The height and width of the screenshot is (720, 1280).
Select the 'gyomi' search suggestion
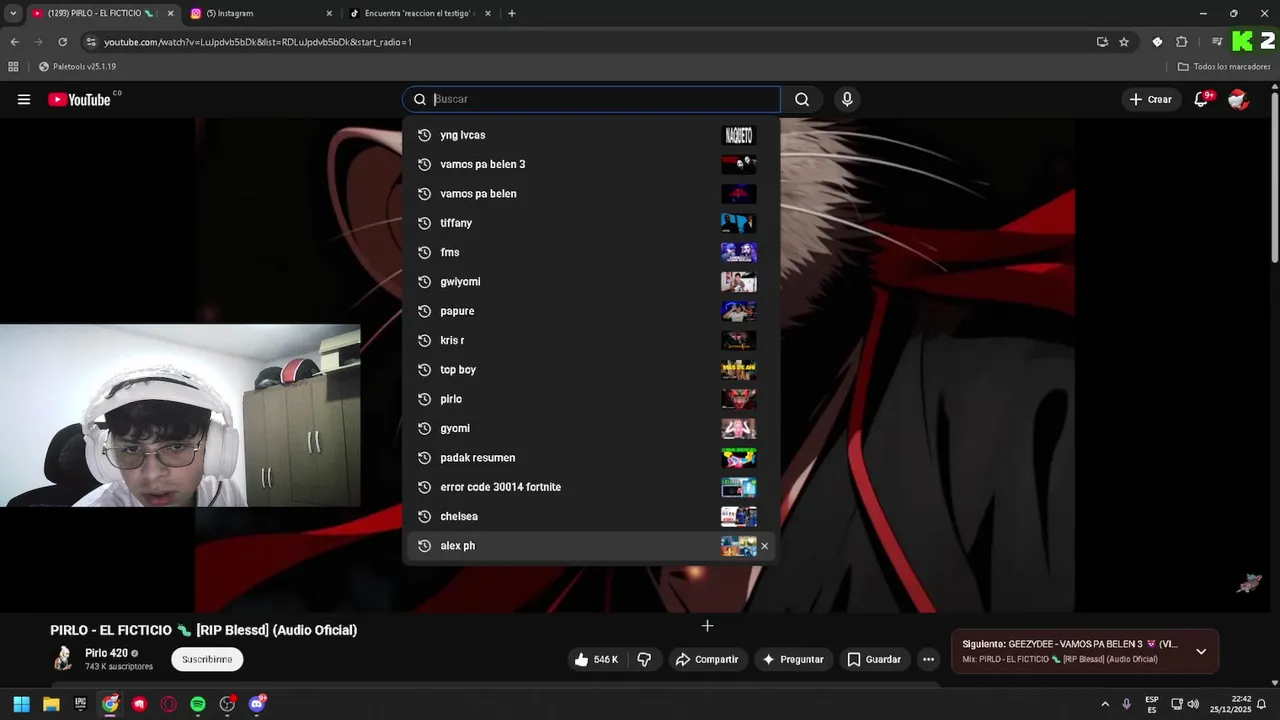click(590, 428)
